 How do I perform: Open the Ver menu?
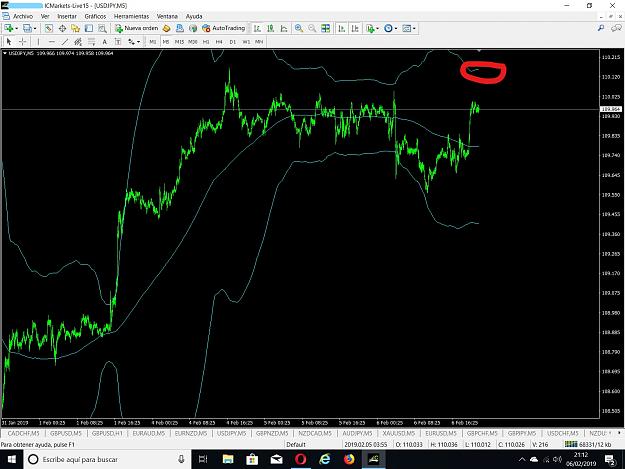(x=45, y=16)
